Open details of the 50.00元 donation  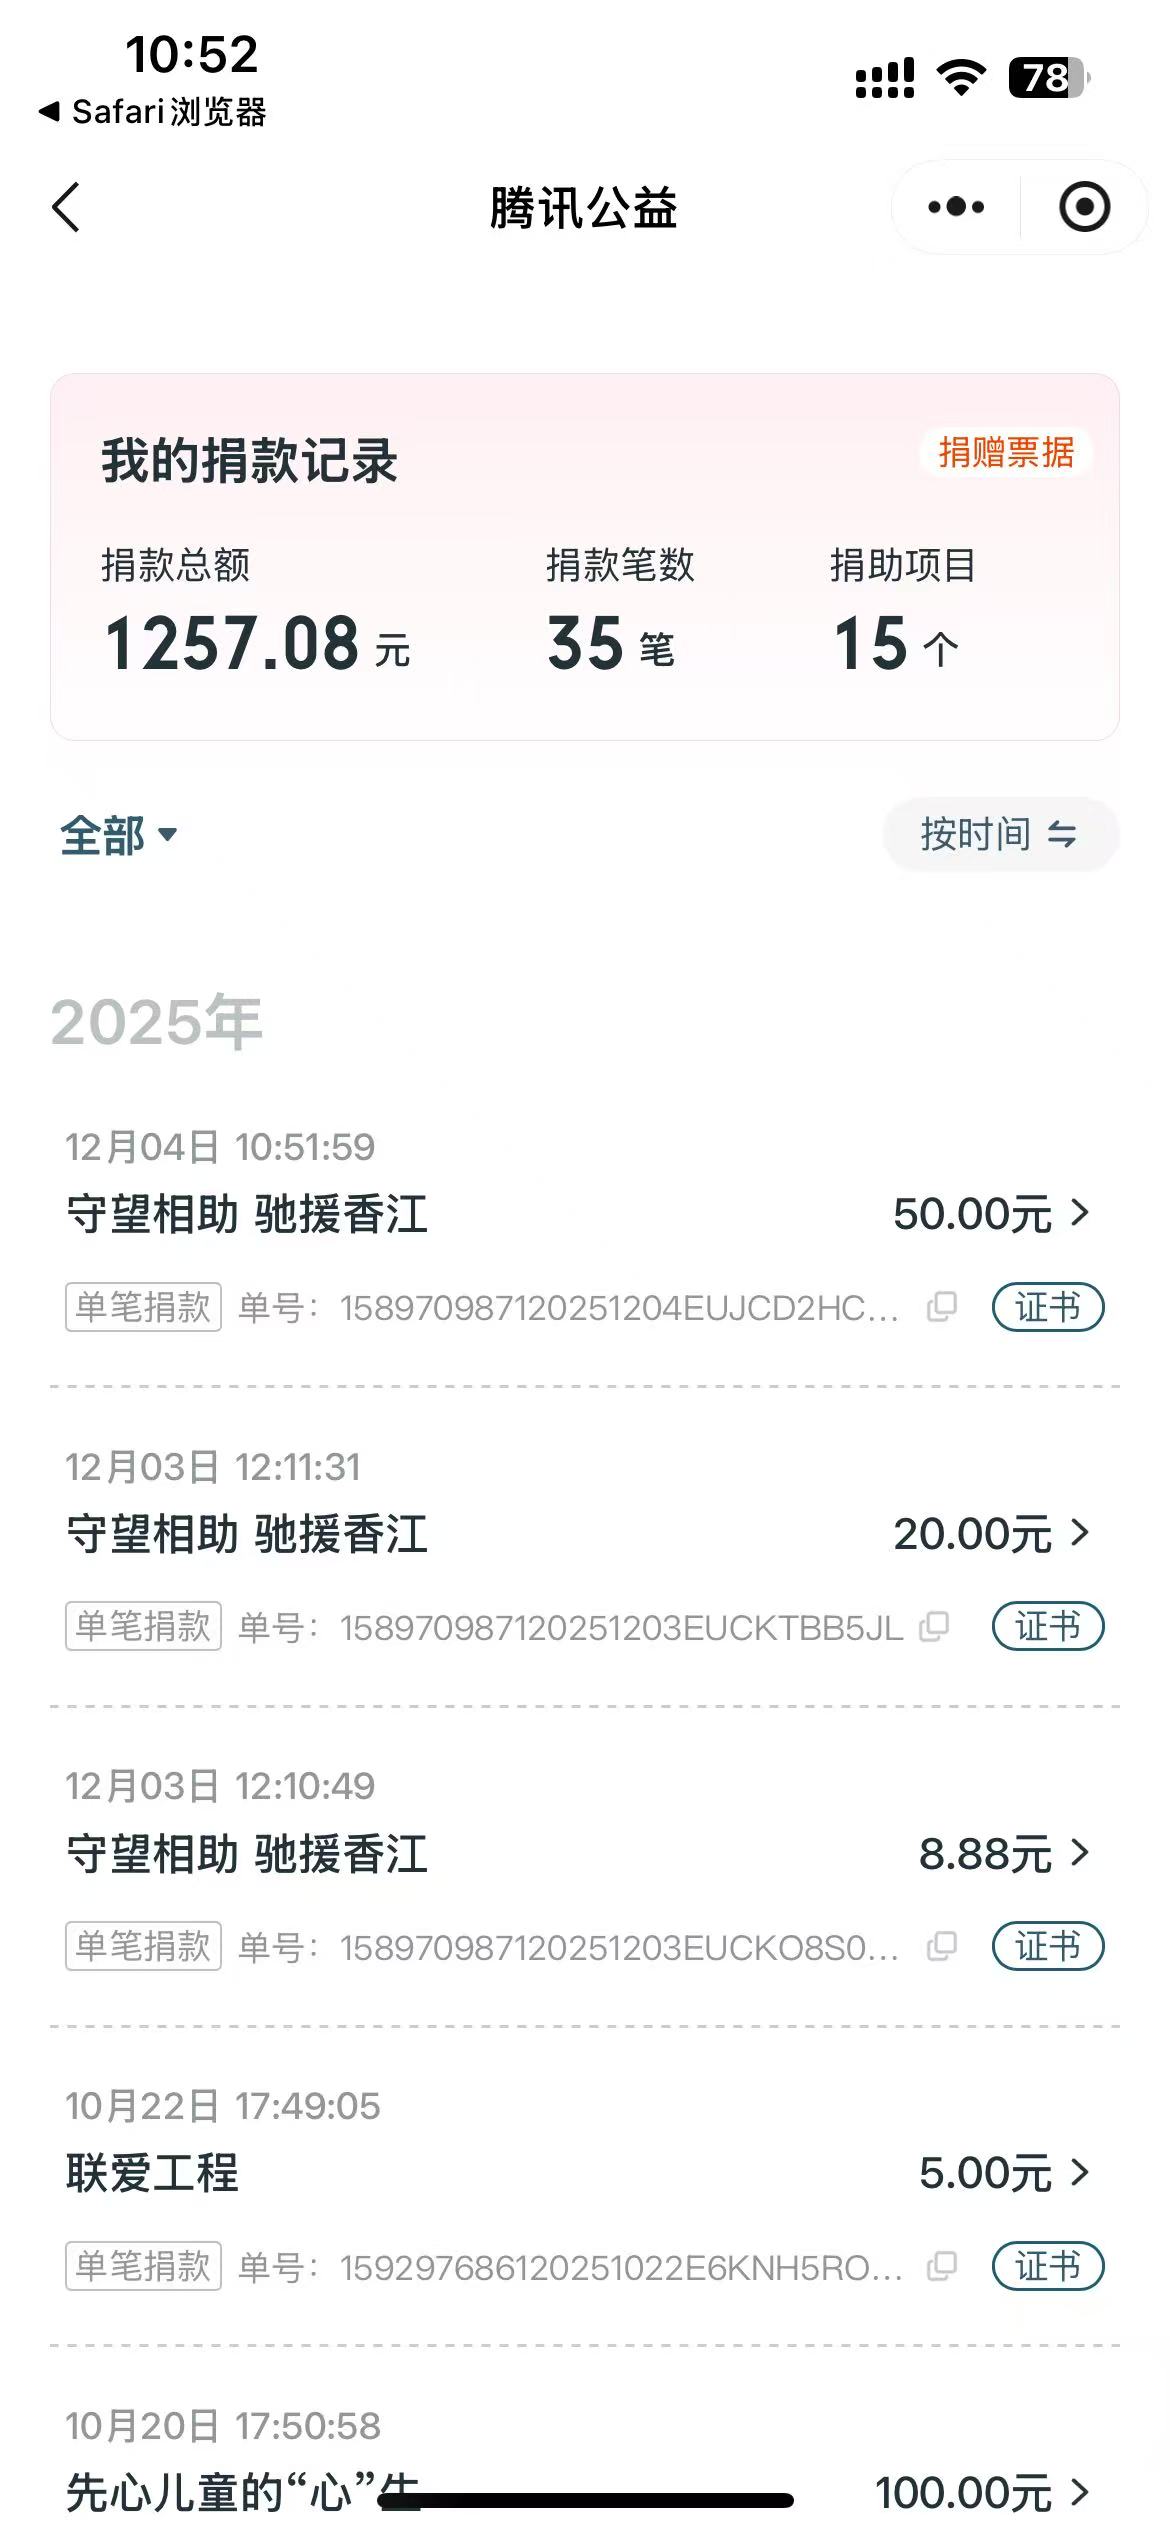coord(990,1215)
